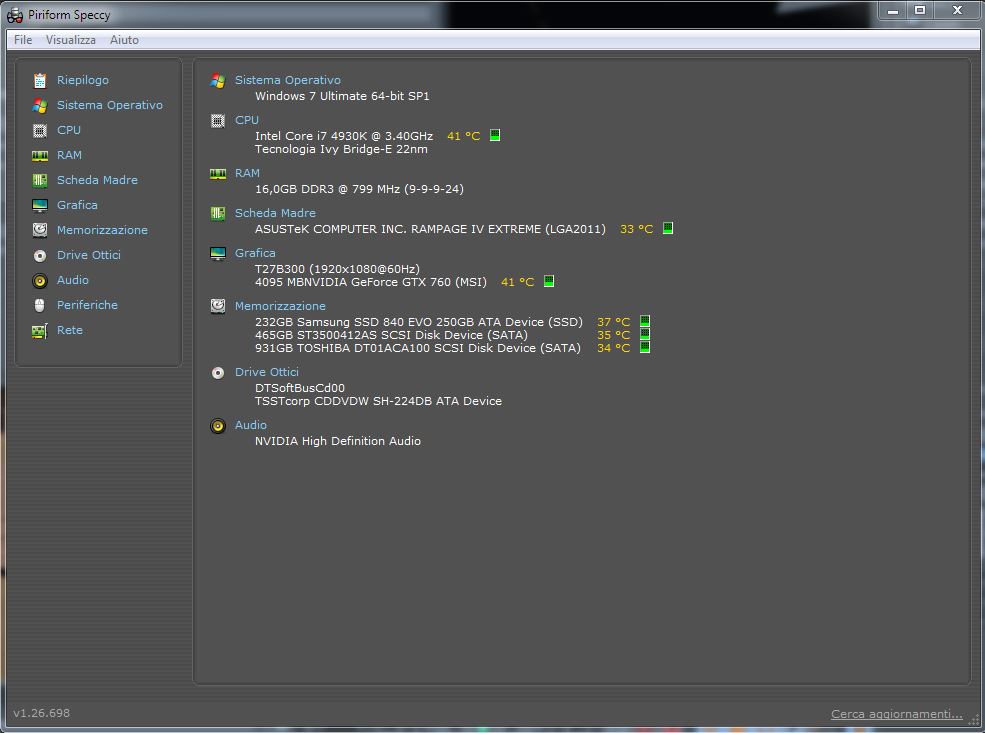Click the version number v1.26.698
This screenshot has height=733, width=985.
(41, 714)
